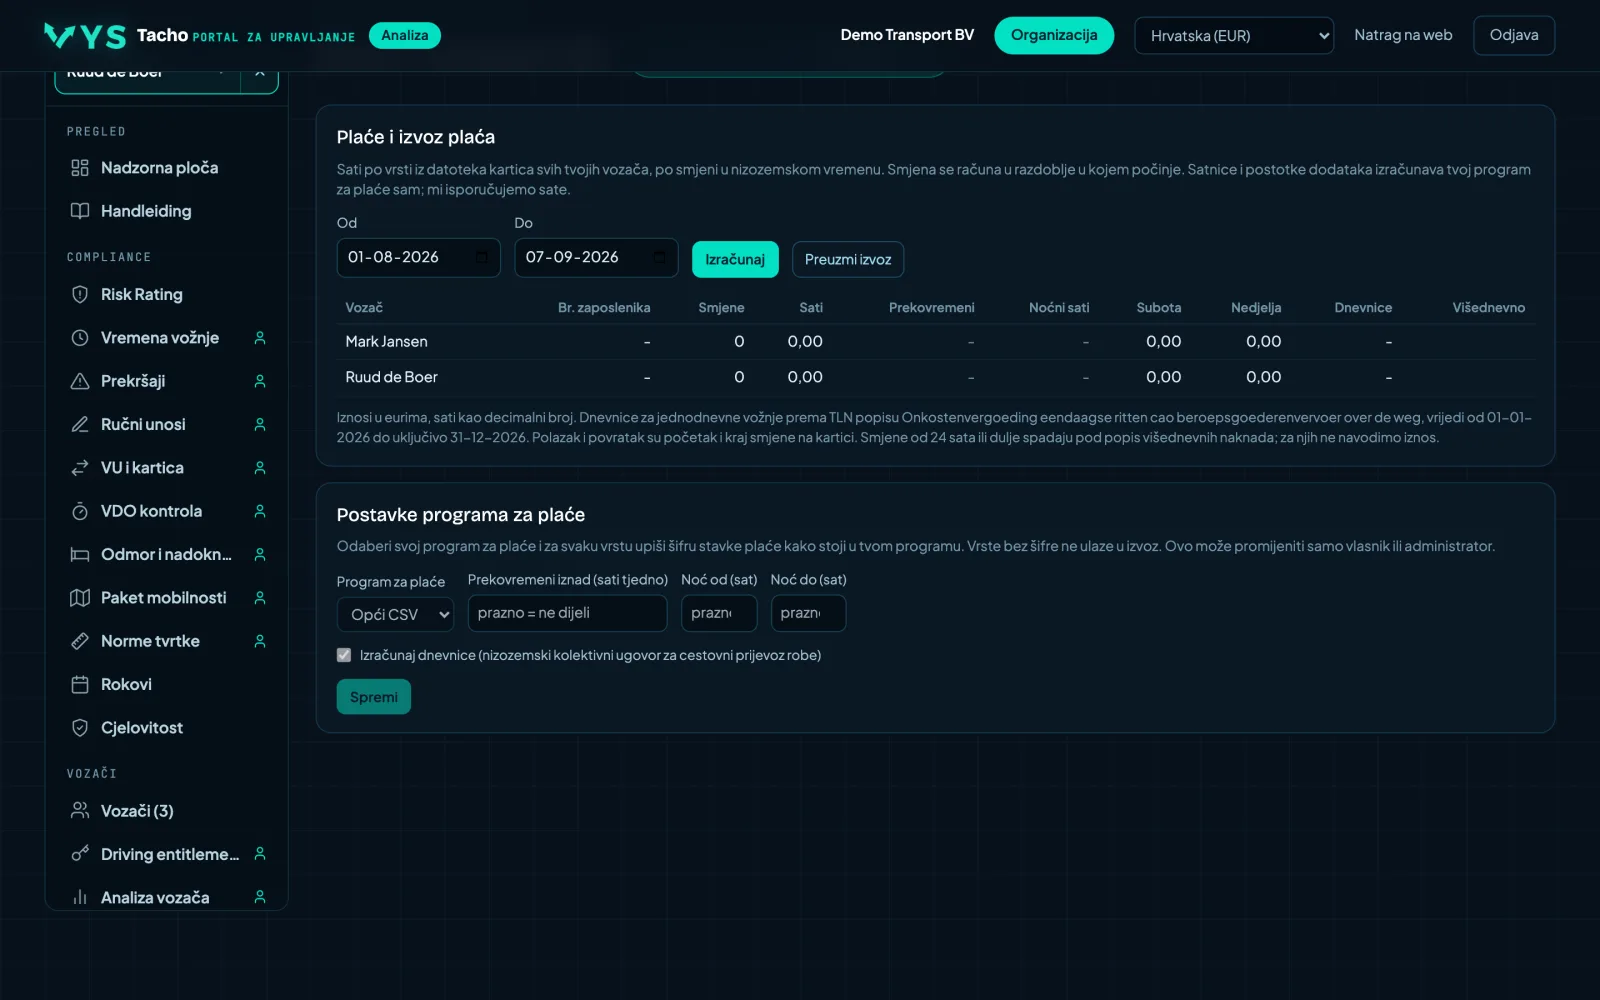Click the Odjava logout button
This screenshot has width=1600, height=1000.
1514,35
